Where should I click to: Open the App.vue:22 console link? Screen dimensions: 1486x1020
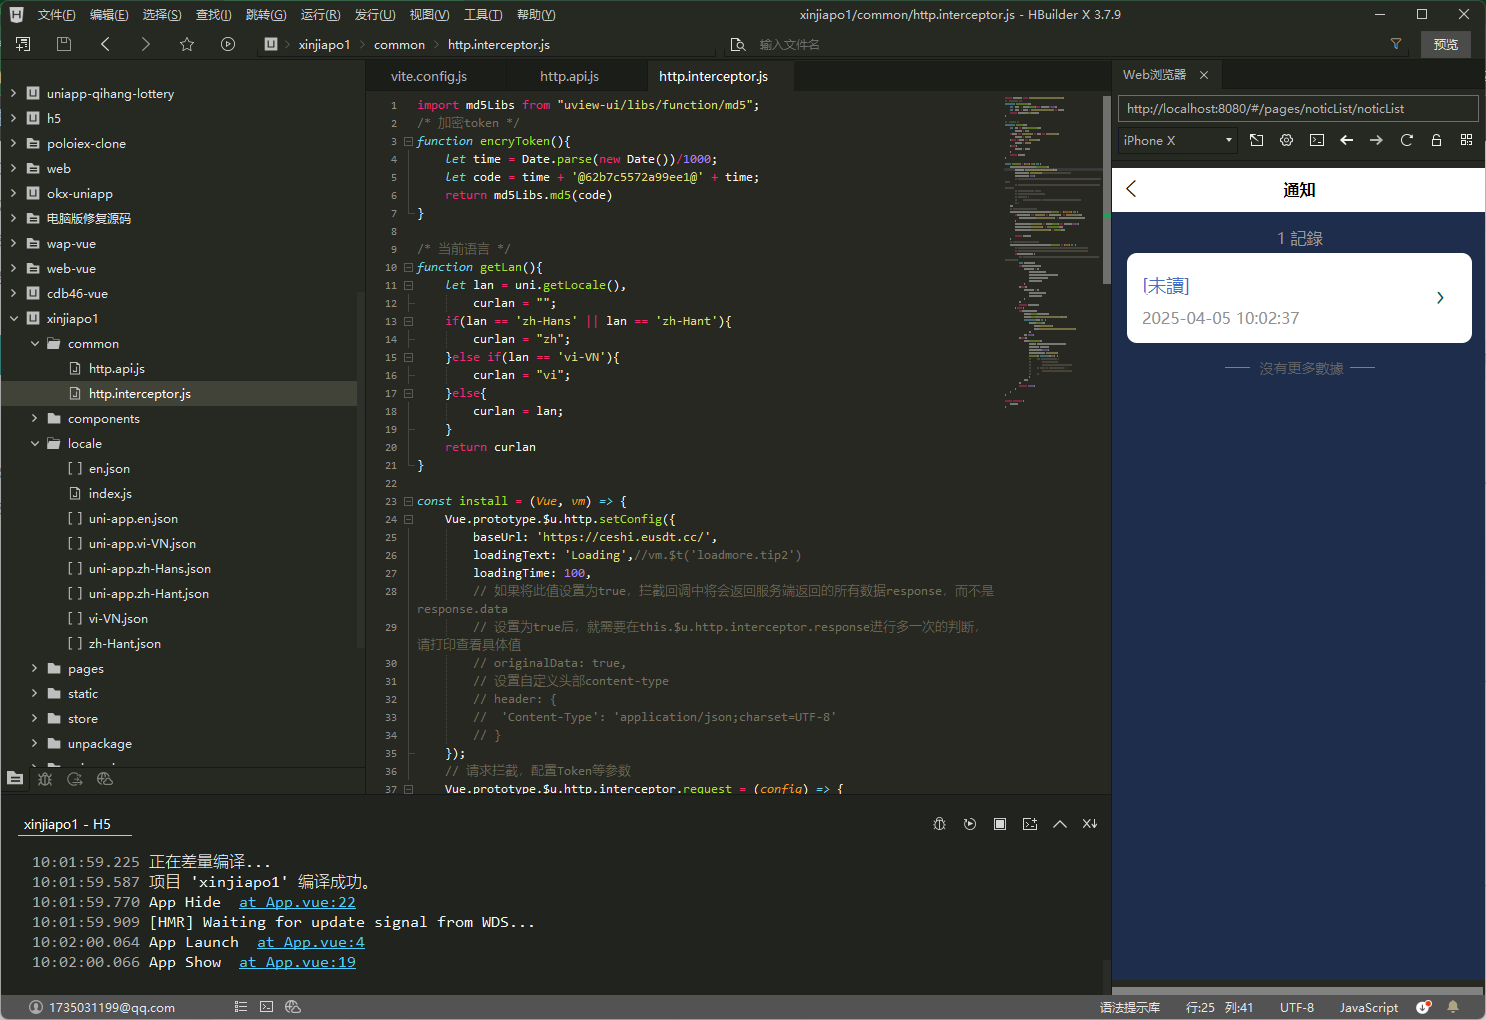[297, 902]
